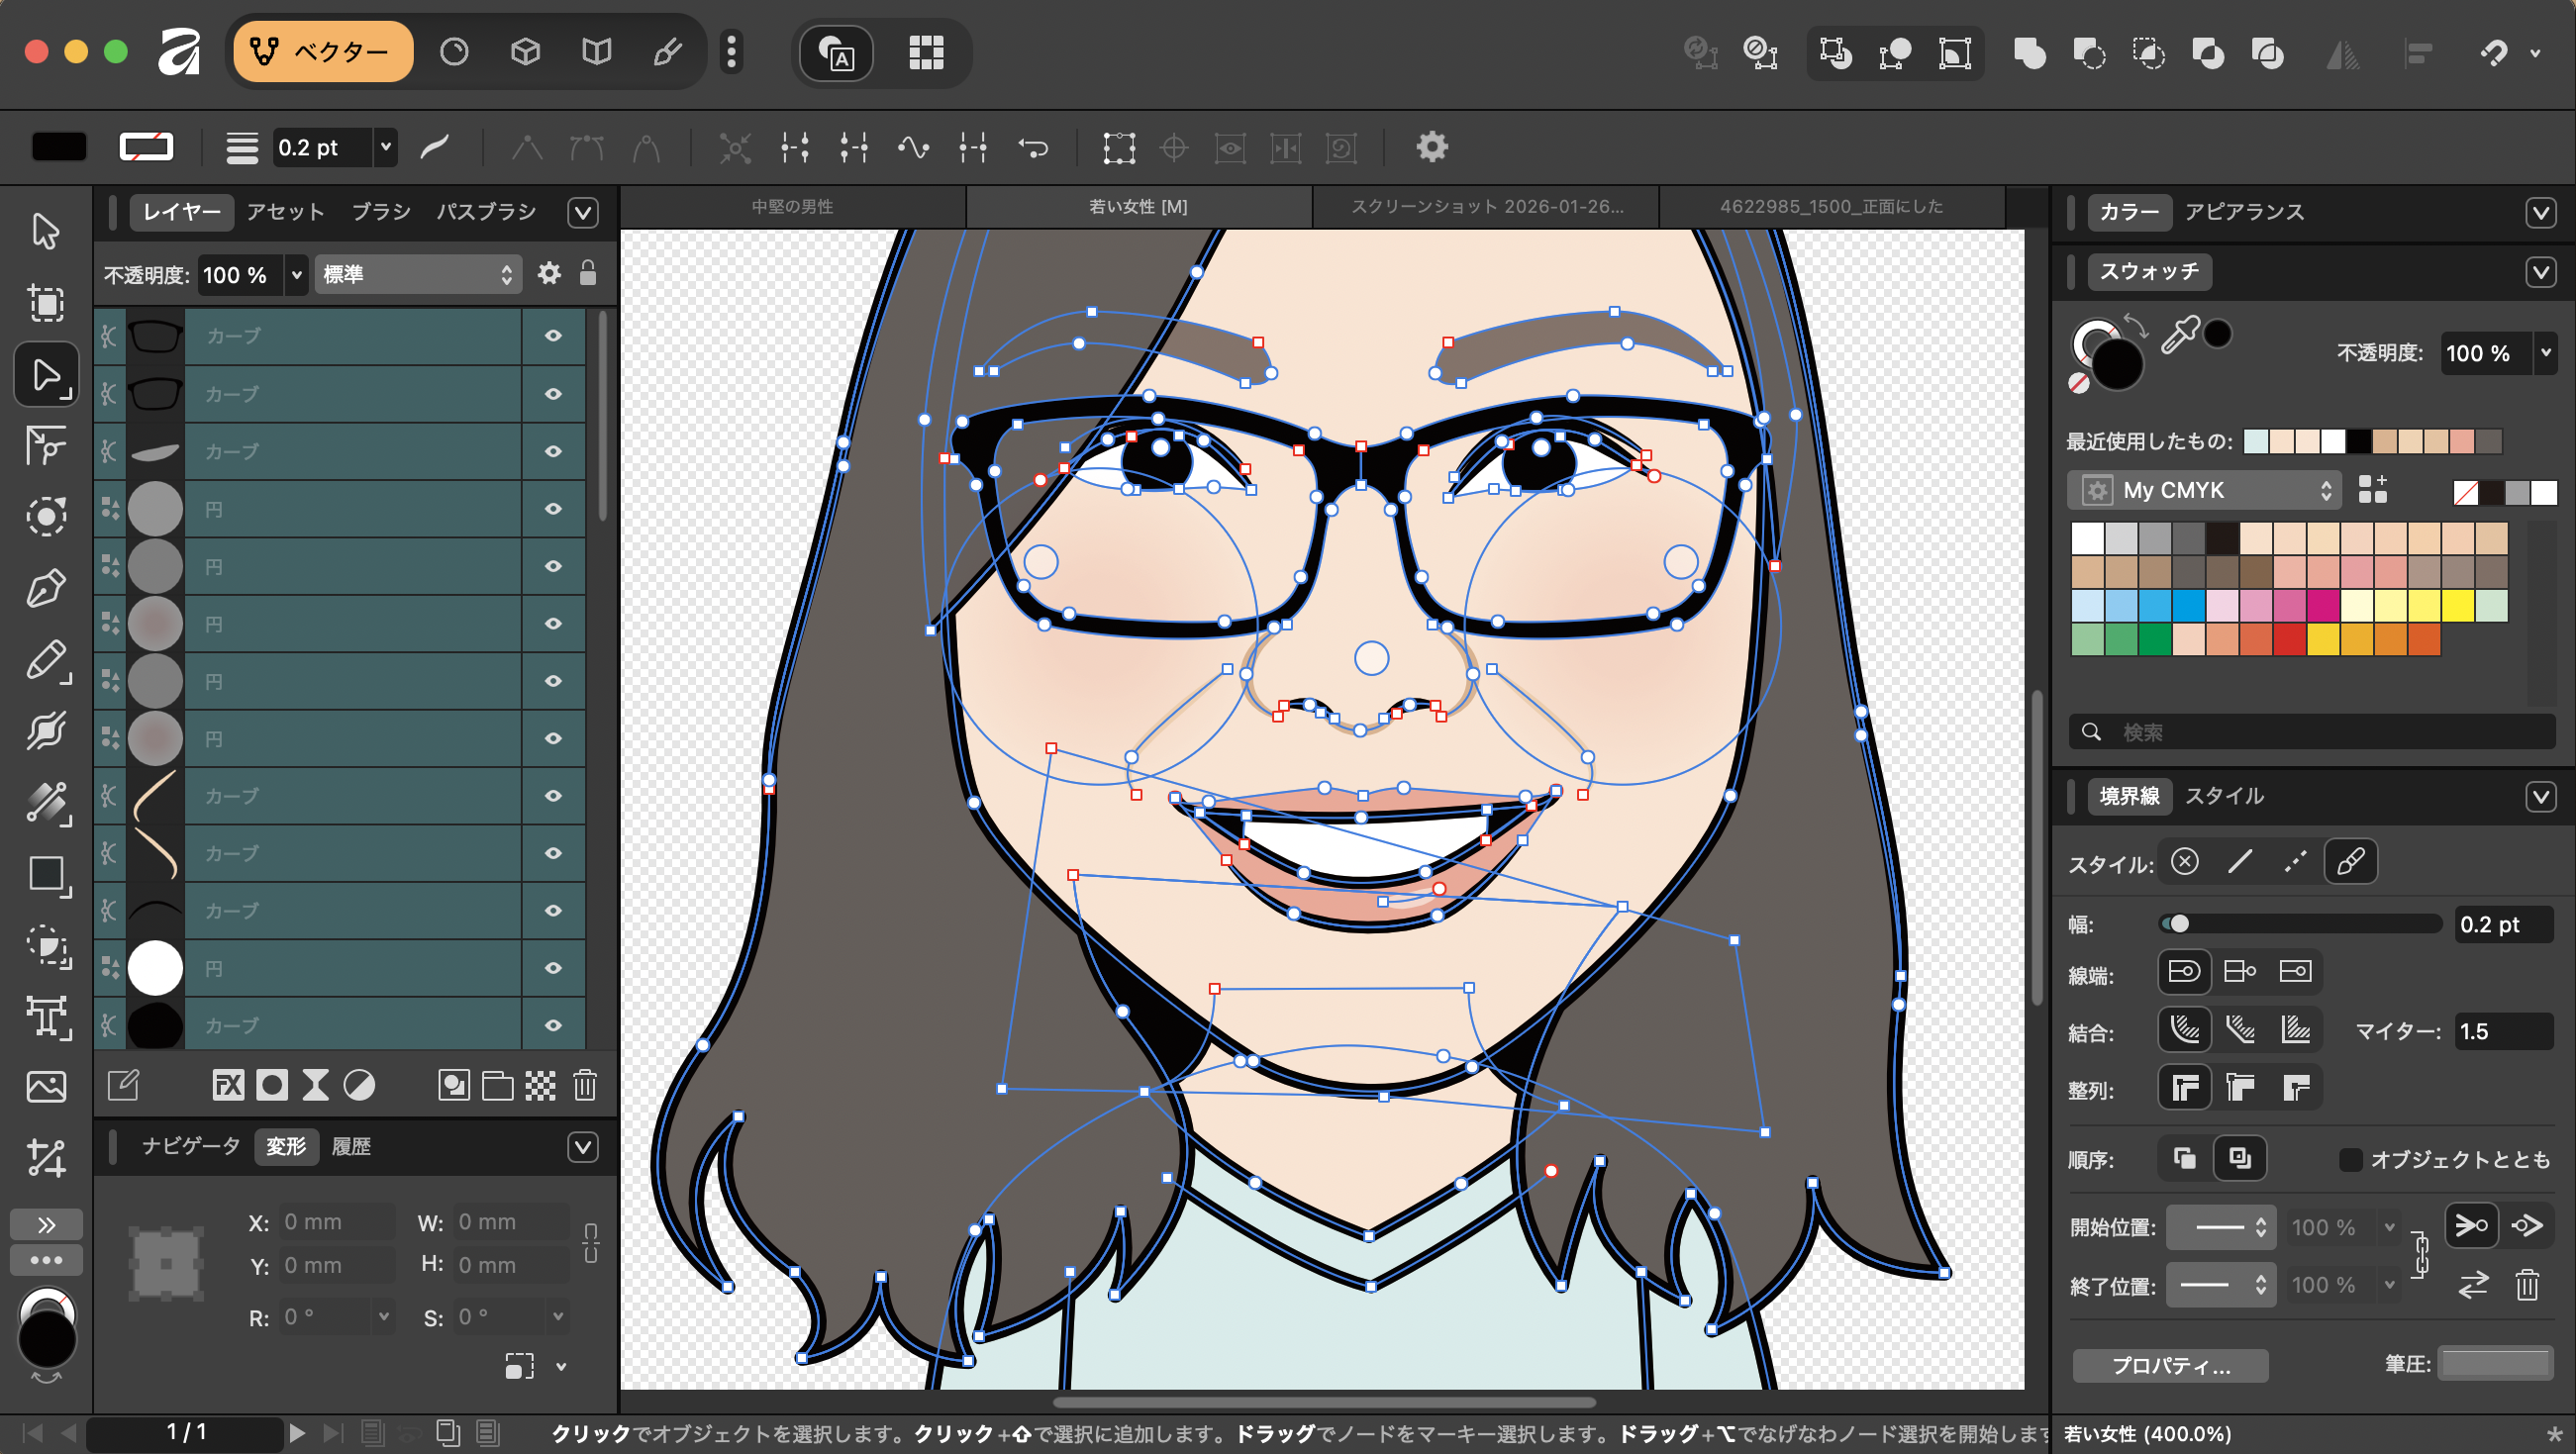Open the アセット panel tab
This screenshot has width=2576, height=1454.
pyautogui.click(x=286, y=212)
